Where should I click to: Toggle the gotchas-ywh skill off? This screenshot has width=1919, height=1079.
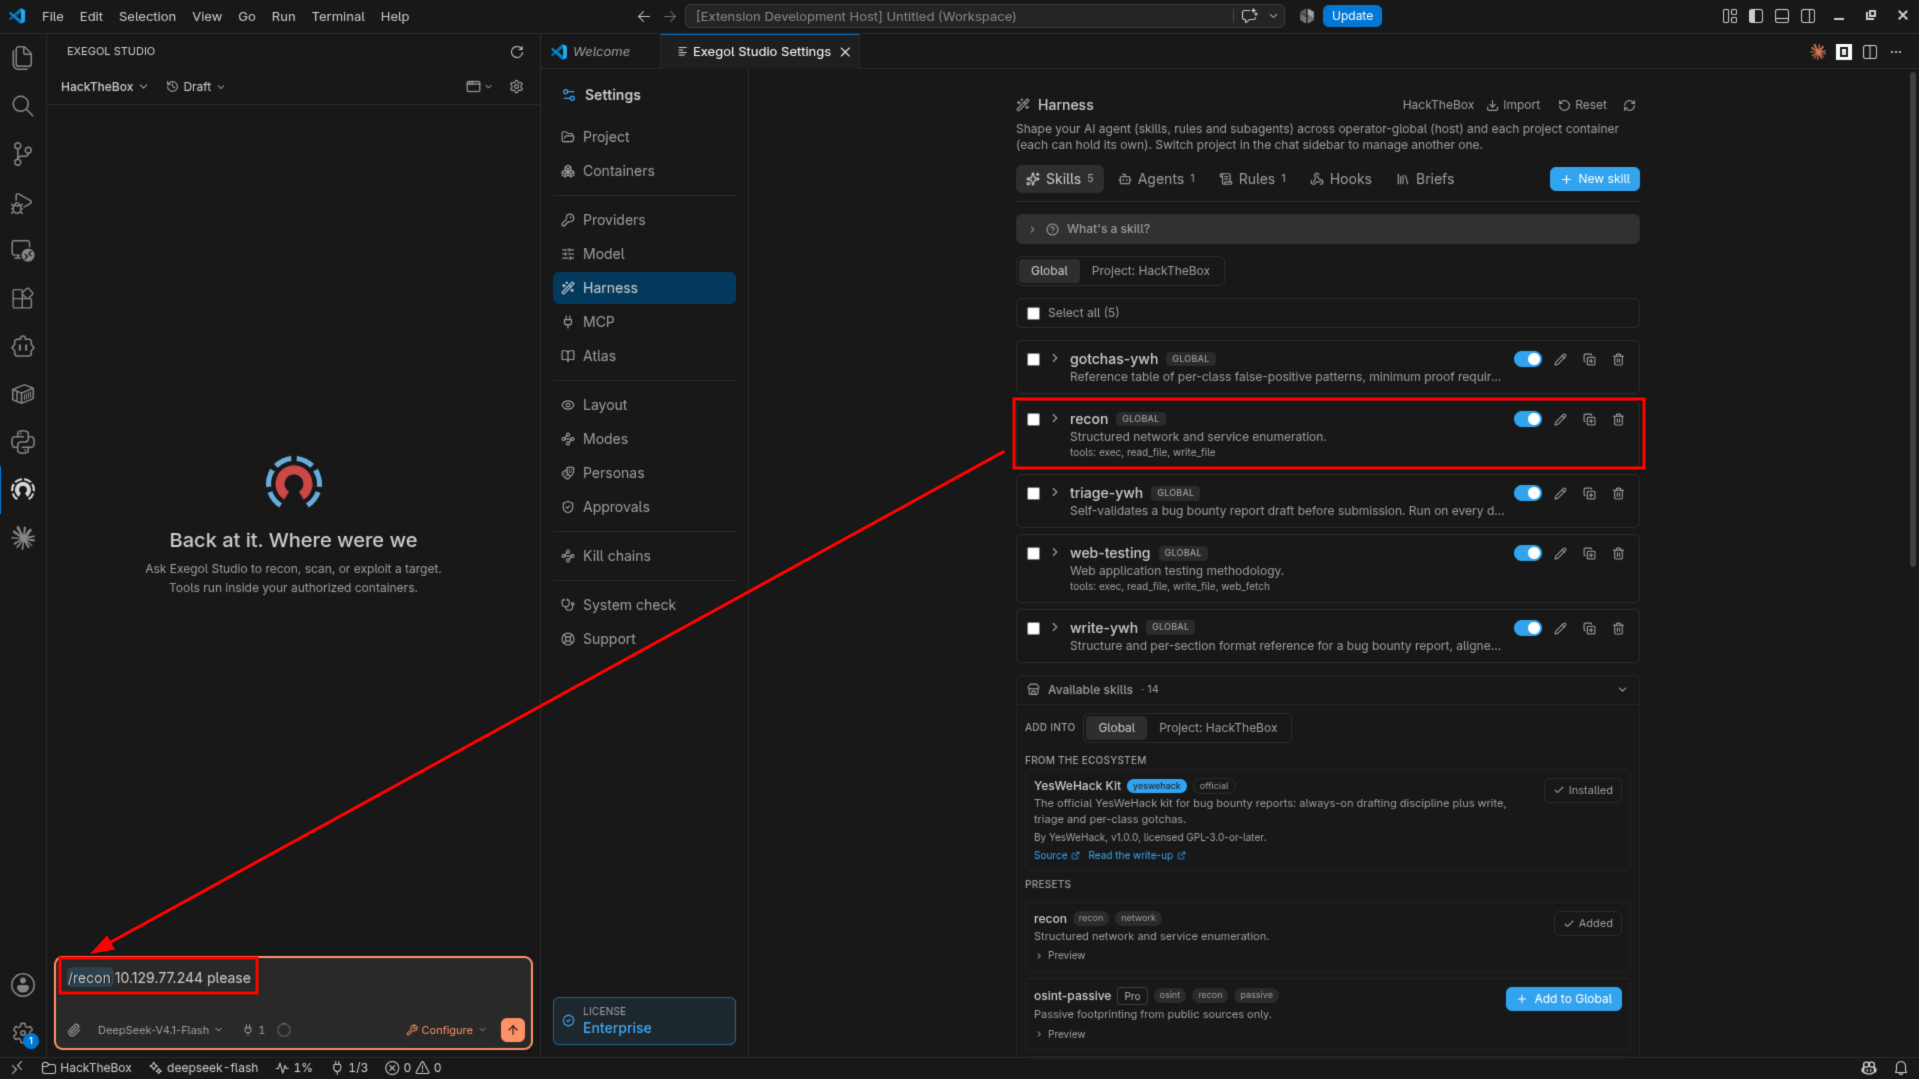[x=1527, y=359]
